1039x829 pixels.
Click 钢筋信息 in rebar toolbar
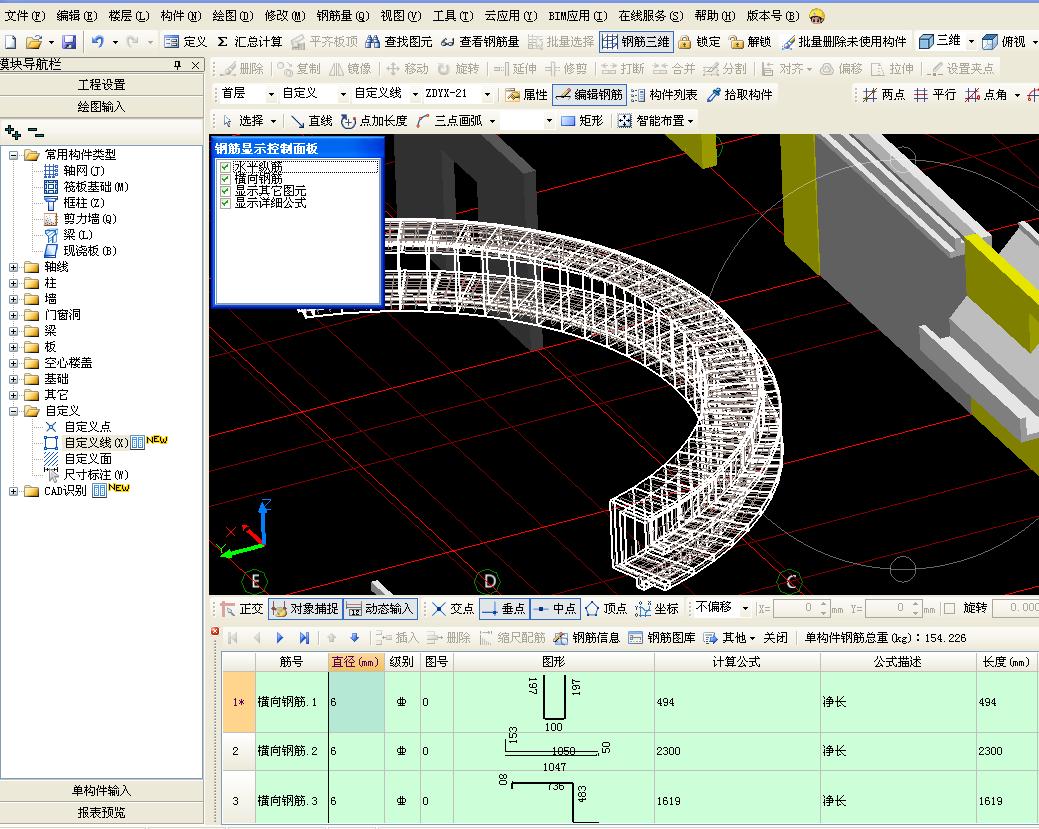(x=587, y=638)
